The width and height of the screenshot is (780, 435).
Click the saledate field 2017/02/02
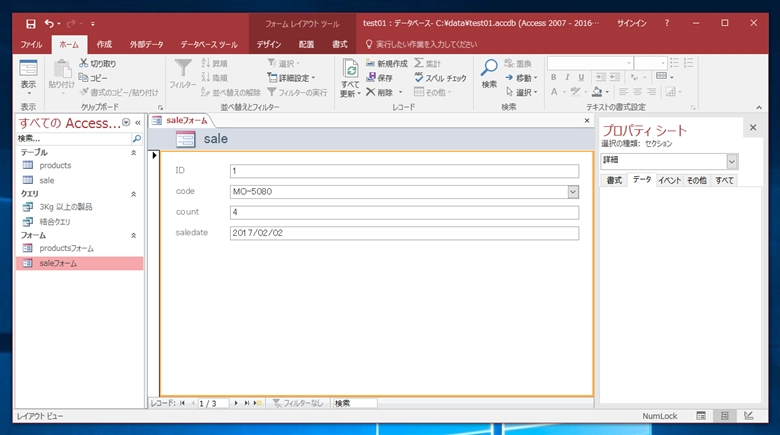404,233
